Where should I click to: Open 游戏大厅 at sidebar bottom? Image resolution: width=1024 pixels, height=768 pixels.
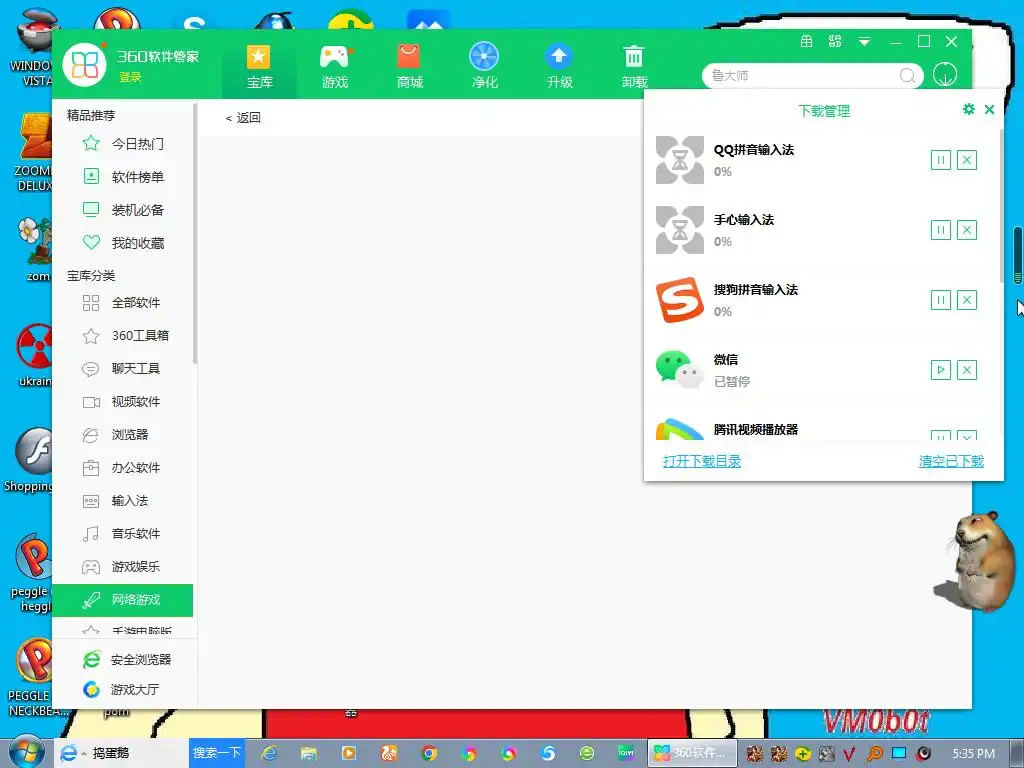(x=123, y=689)
